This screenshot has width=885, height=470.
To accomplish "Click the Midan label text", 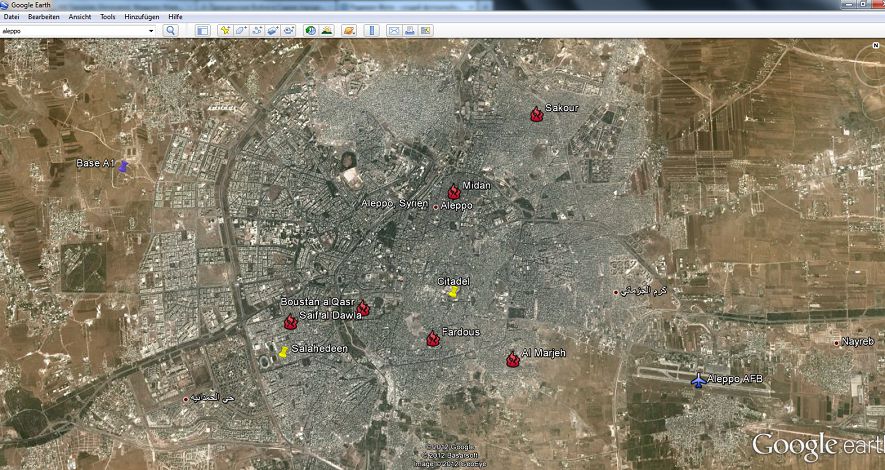I will tap(476, 185).
